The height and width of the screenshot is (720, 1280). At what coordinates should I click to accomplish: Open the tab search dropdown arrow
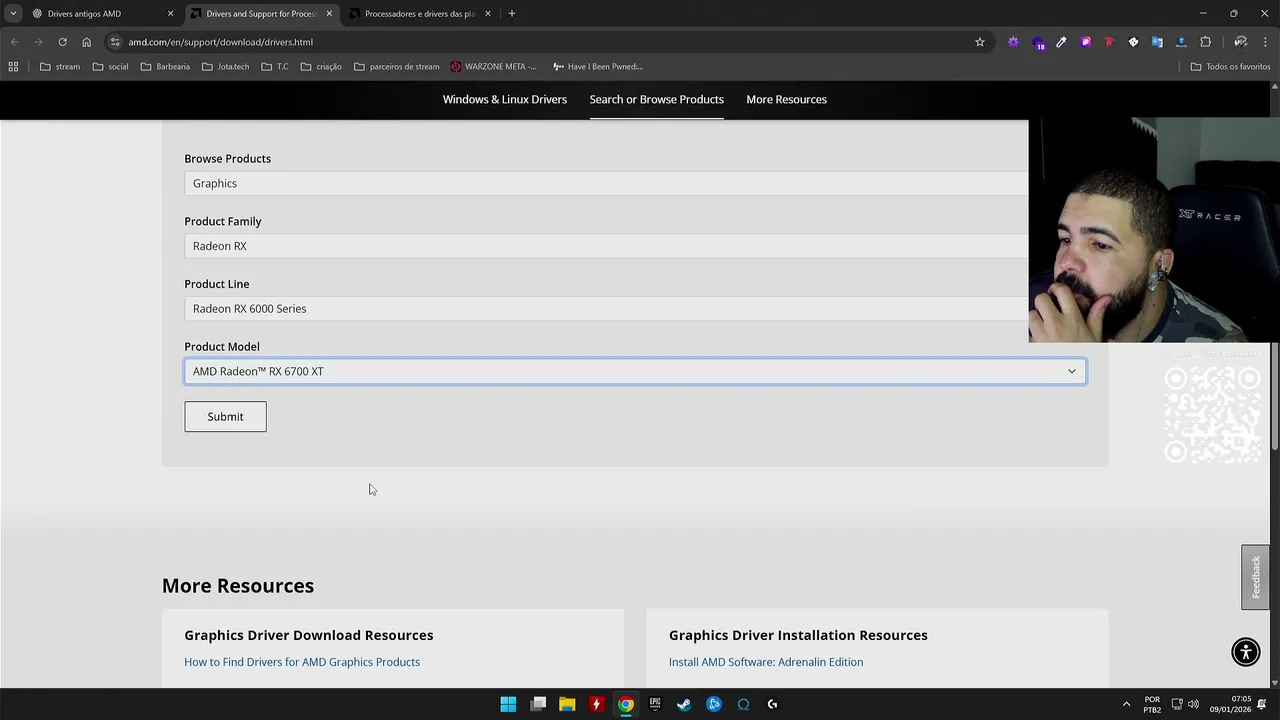pyautogui.click(x=13, y=13)
